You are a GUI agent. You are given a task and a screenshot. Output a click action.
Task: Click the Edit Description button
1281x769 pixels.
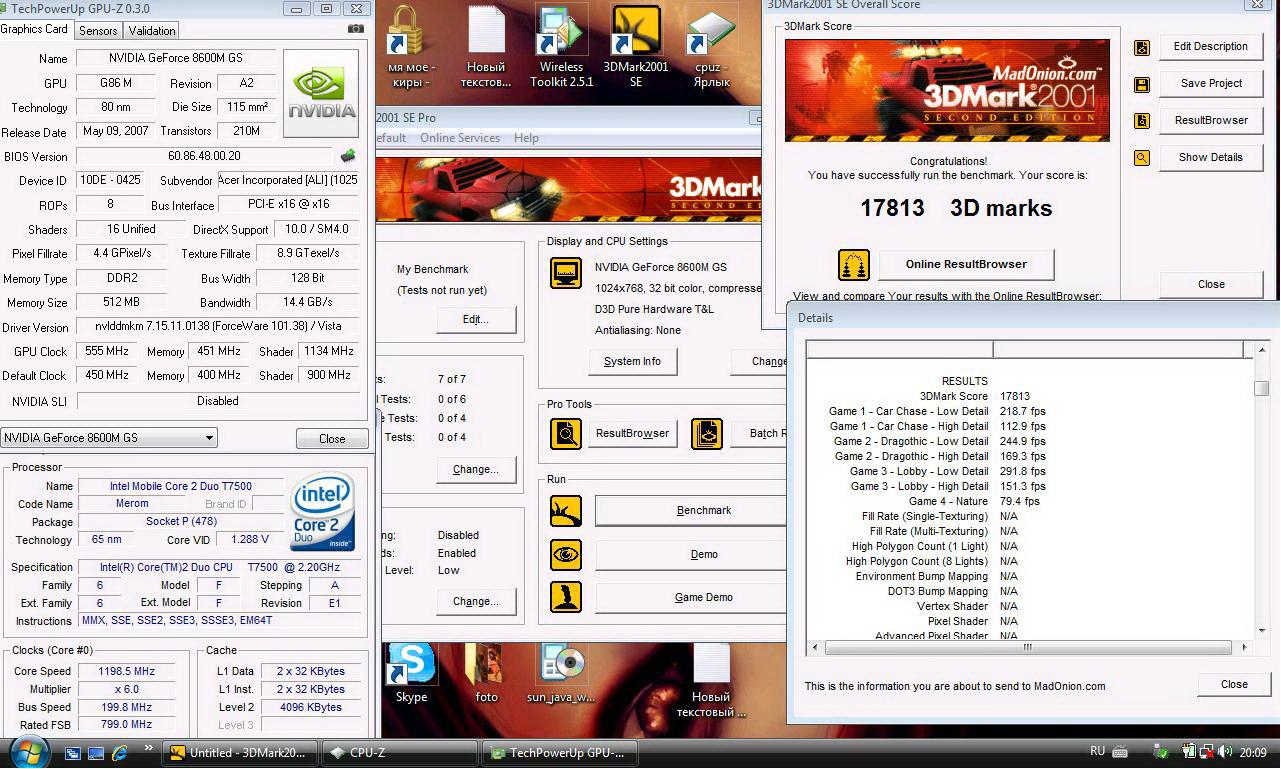point(1210,47)
